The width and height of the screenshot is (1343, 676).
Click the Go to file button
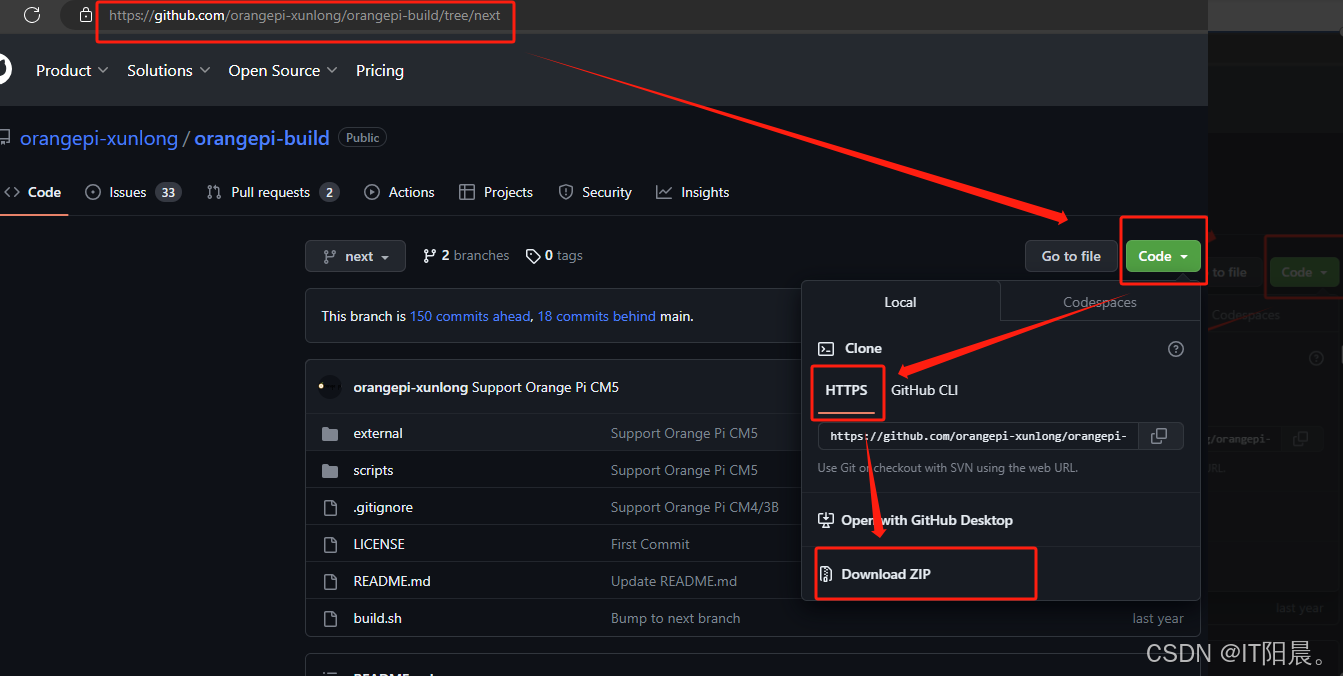[x=1071, y=256]
